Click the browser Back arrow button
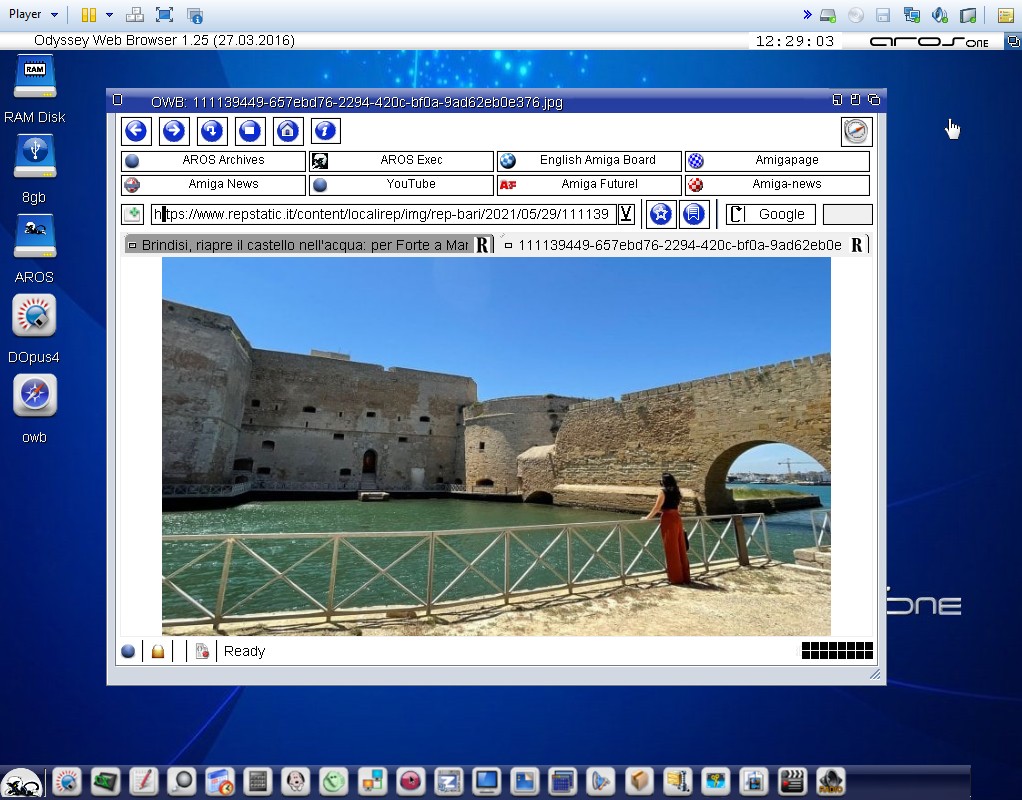The height and width of the screenshot is (800, 1022). click(136, 131)
